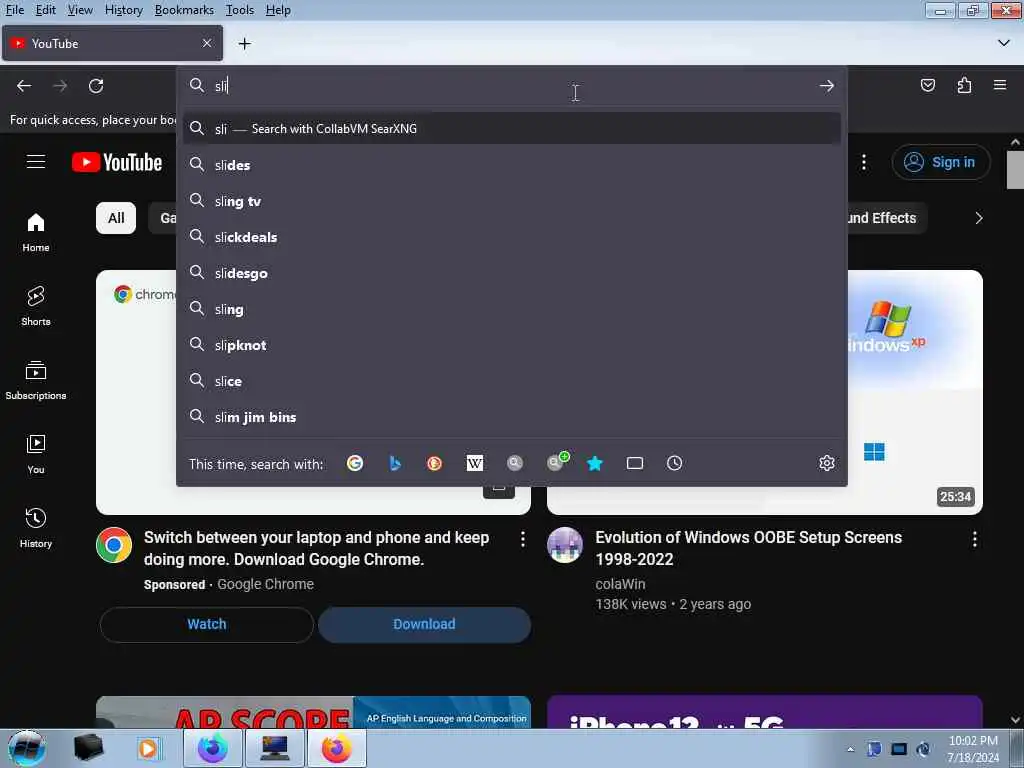Go to YouTube Home in sidebar
This screenshot has height=768, width=1024.
tap(36, 232)
